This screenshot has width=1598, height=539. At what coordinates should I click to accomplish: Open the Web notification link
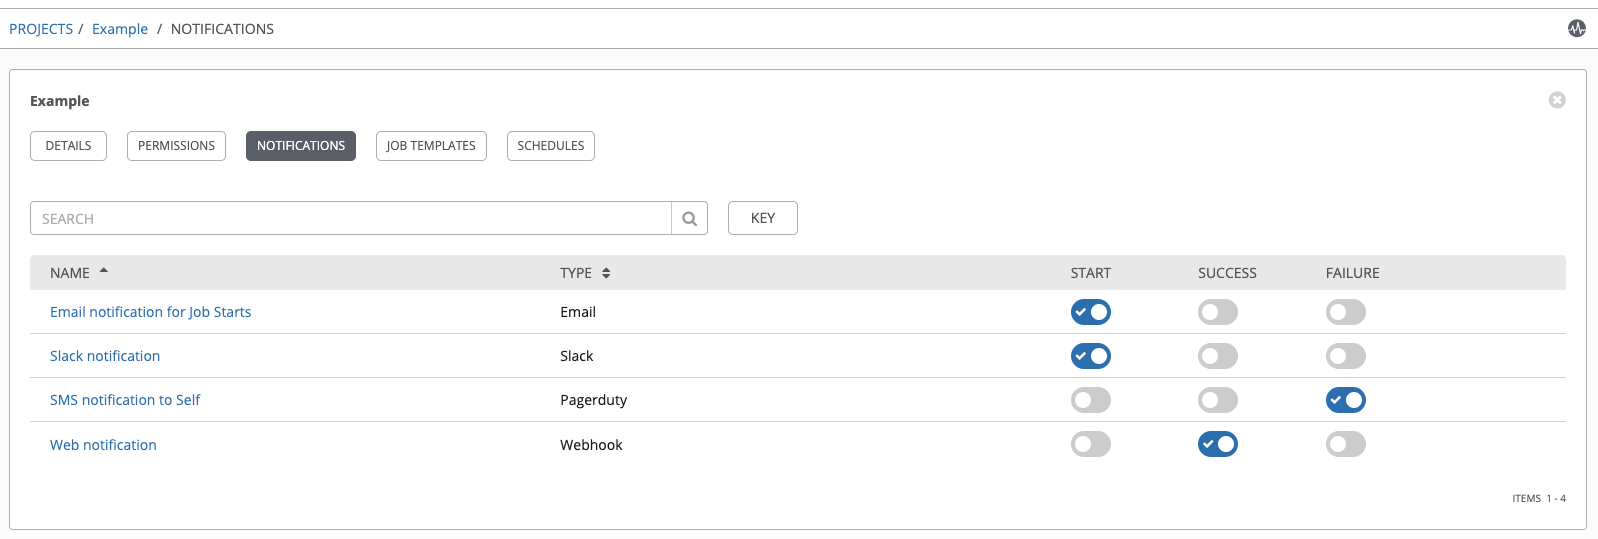(103, 445)
